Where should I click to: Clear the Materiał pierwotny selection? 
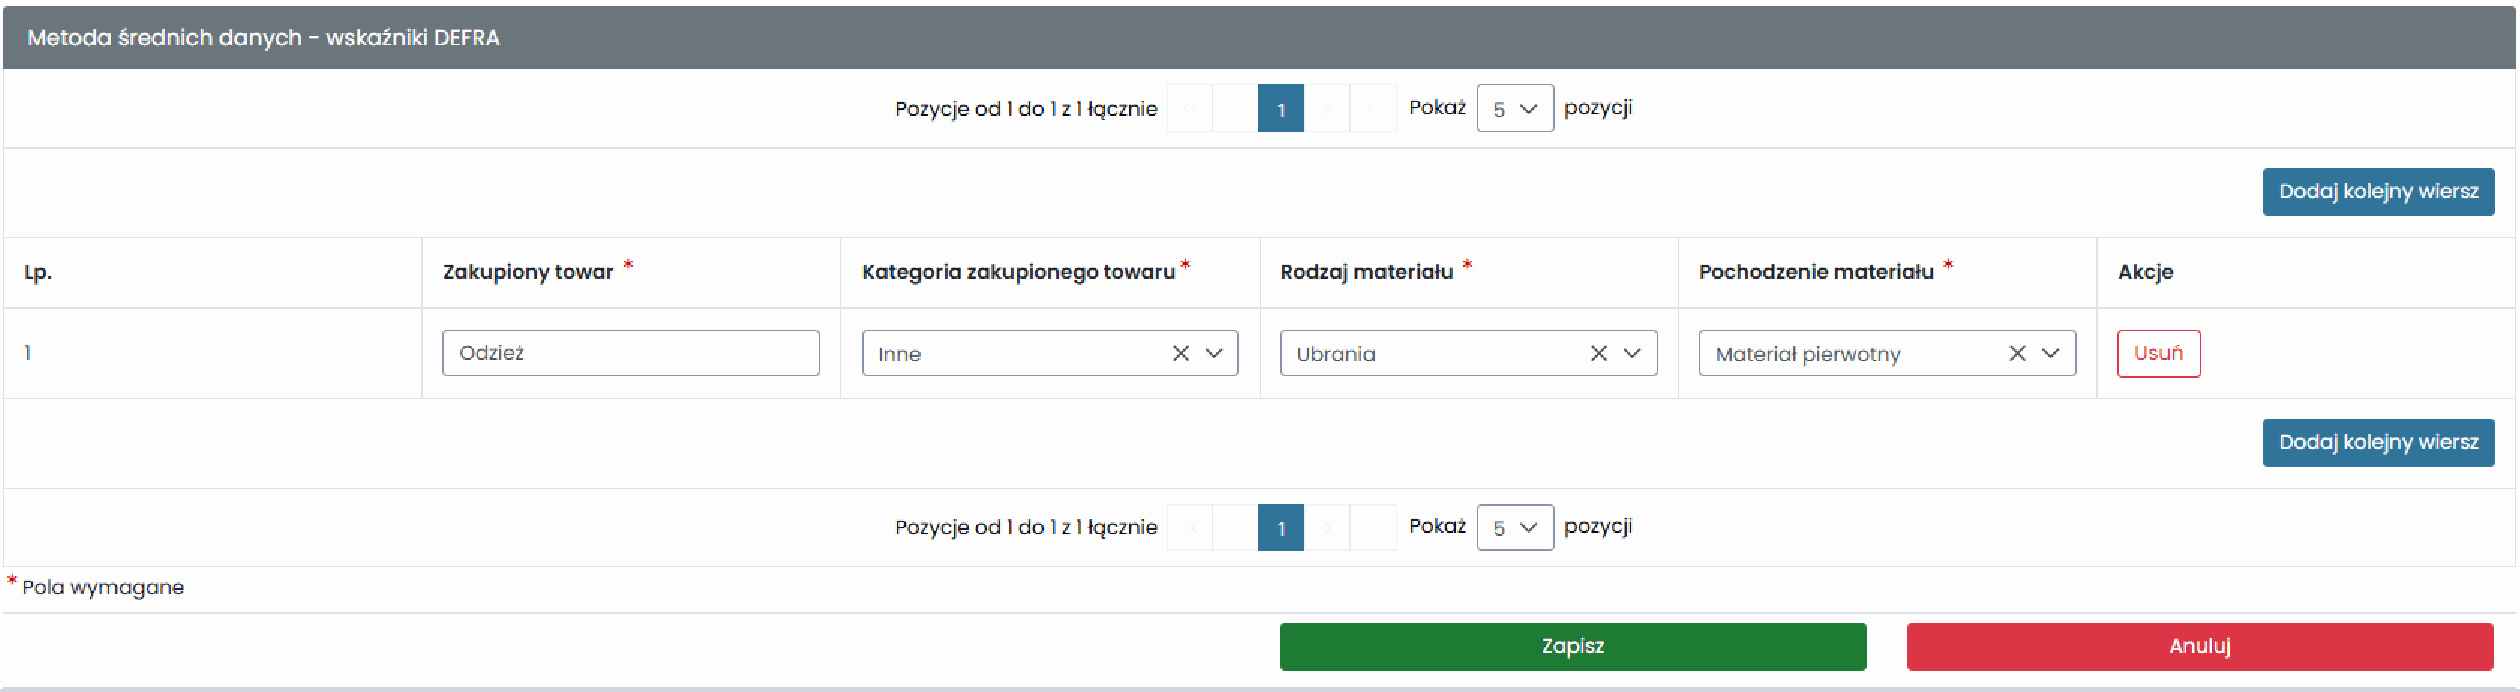2018,353
